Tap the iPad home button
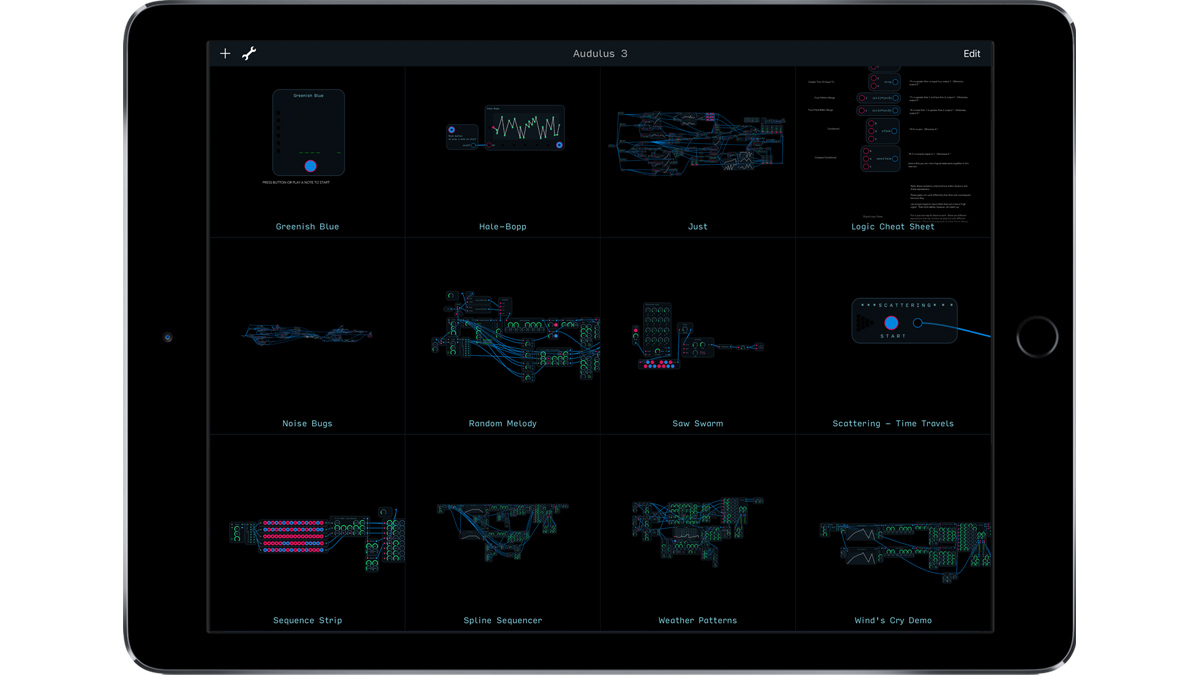 [1037, 337]
